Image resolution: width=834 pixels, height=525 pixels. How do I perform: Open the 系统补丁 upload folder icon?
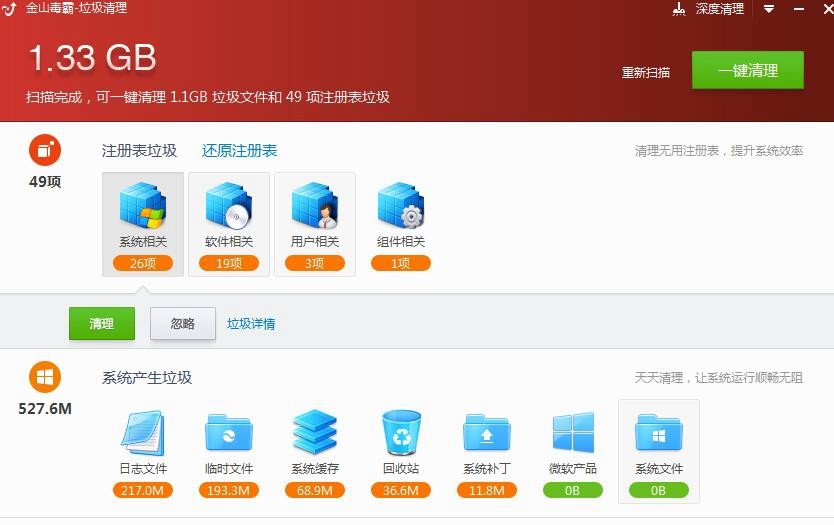(x=487, y=432)
